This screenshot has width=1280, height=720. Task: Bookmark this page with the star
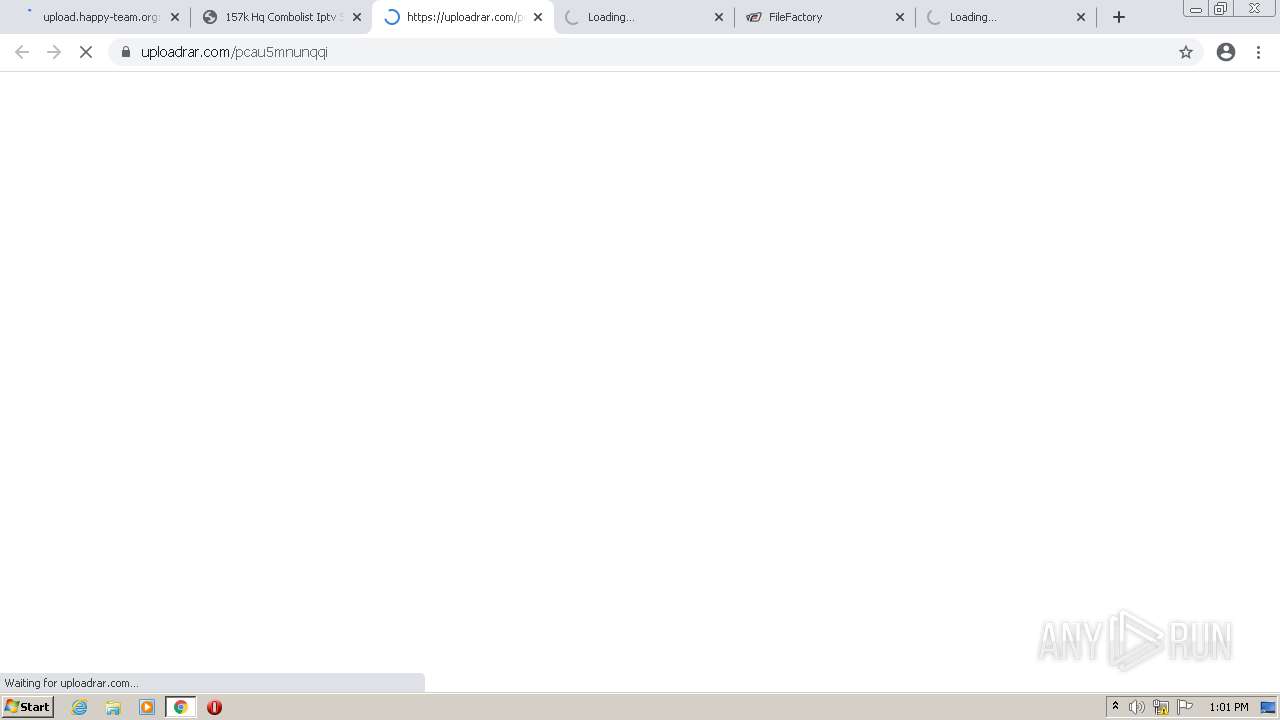coord(1186,52)
